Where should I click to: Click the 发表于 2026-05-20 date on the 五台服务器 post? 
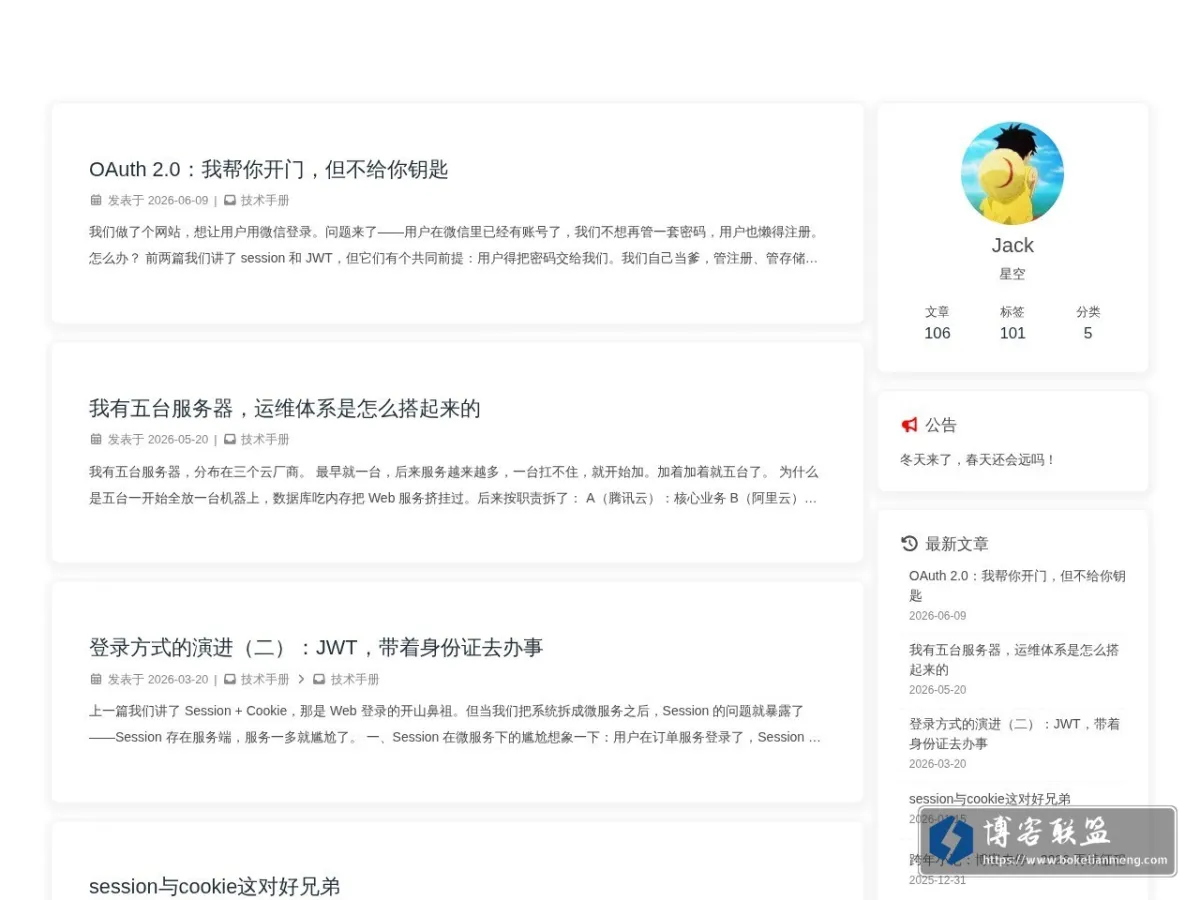pos(158,439)
